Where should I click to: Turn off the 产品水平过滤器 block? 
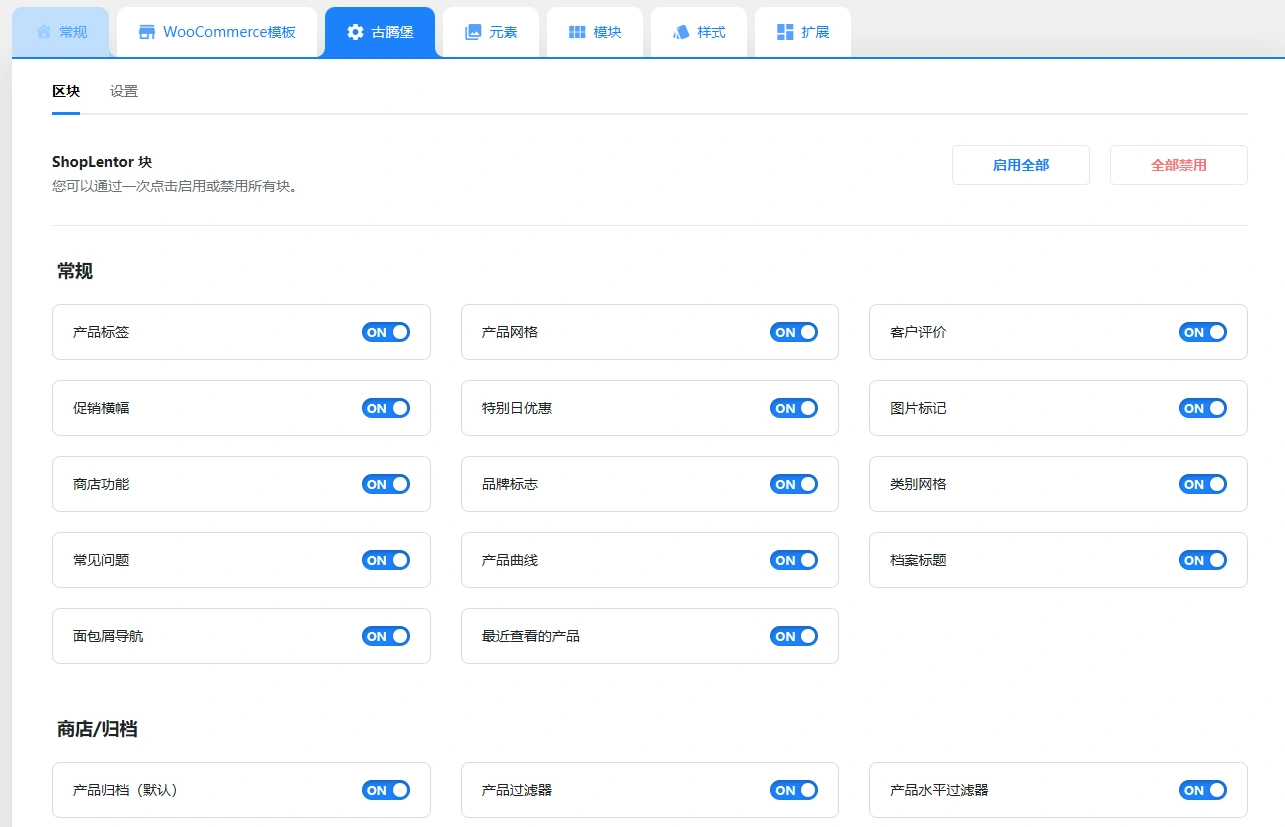(x=1203, y=790)
